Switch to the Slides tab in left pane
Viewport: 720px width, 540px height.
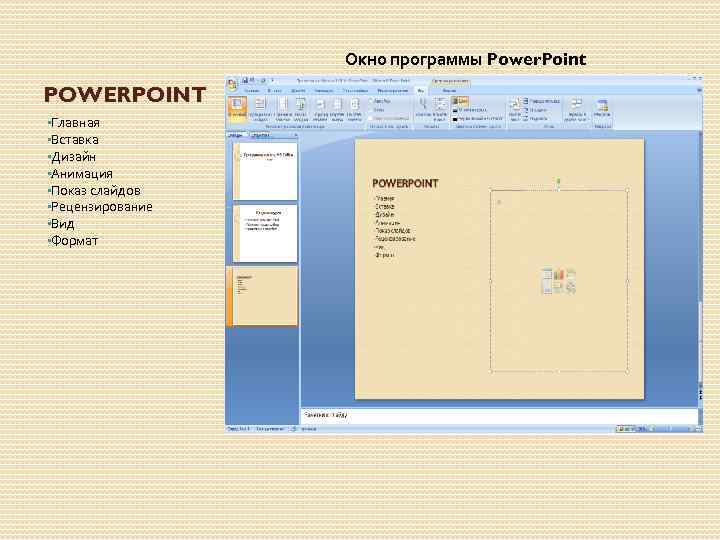click(236, 135)
